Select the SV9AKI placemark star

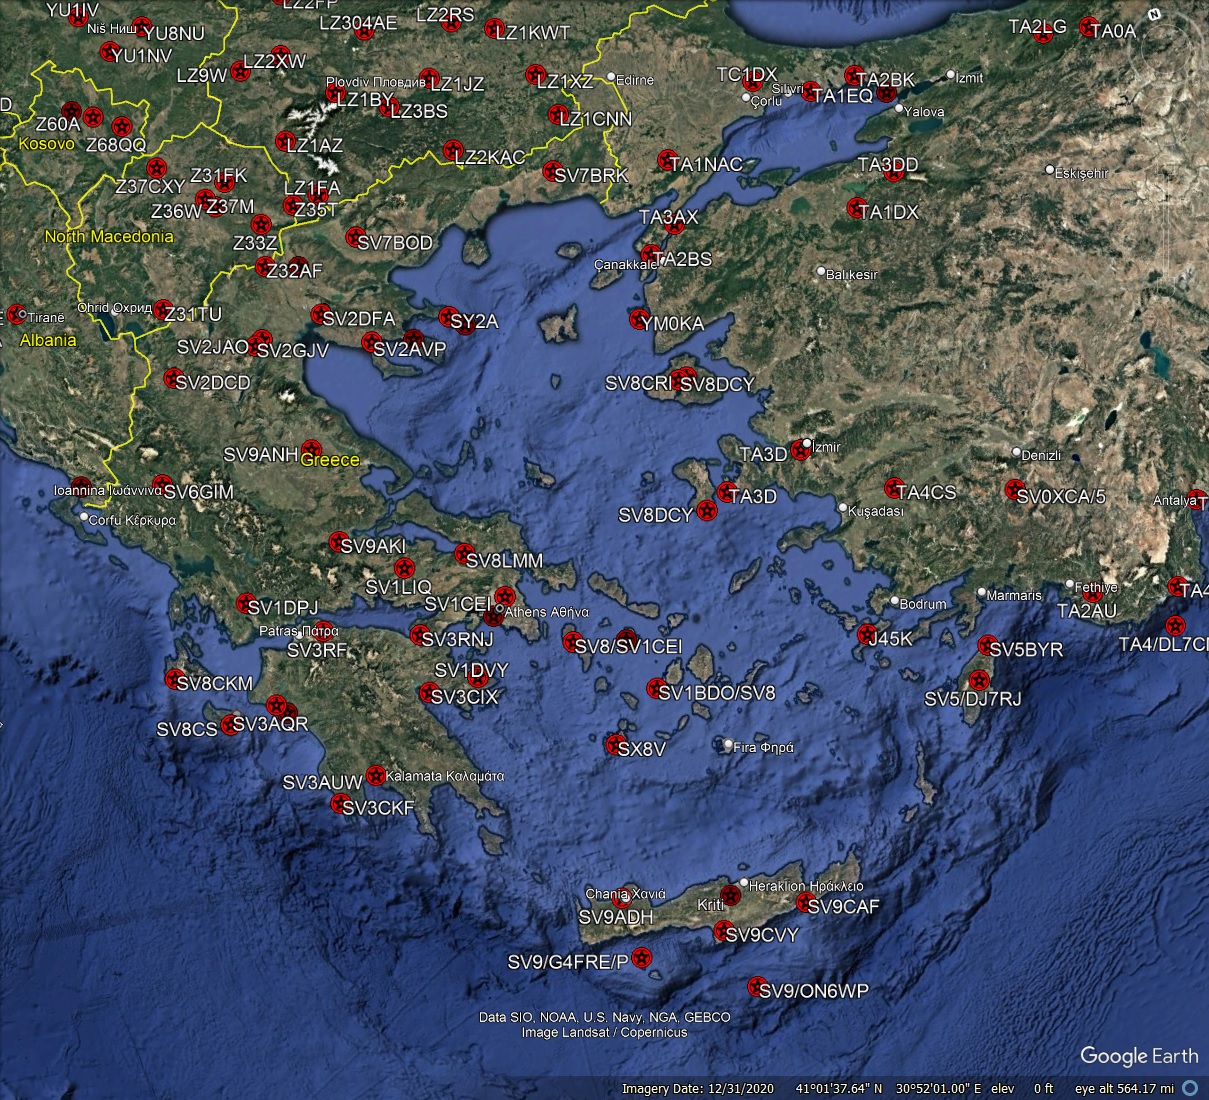[337, 541]
